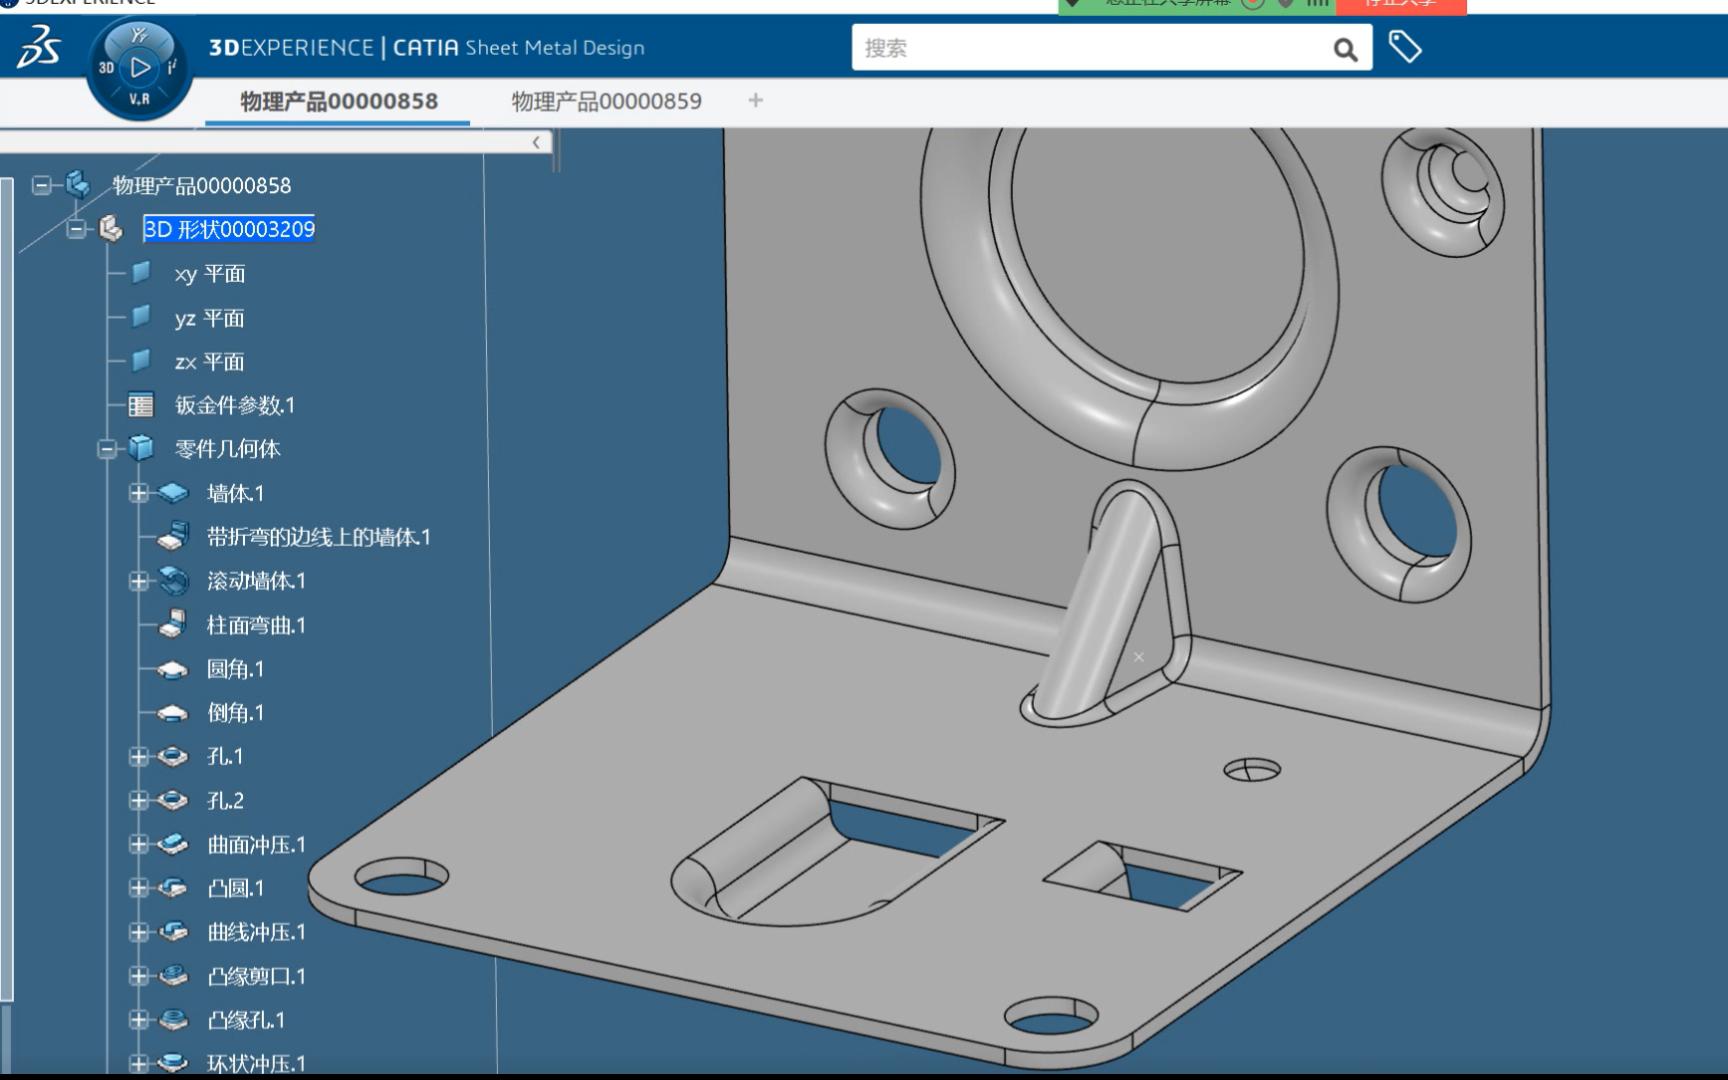This screenshot has height=1080, width=1728.
Task: Click the 钣金件参数.1 parameters icon
Action: [x=141, y=405]
